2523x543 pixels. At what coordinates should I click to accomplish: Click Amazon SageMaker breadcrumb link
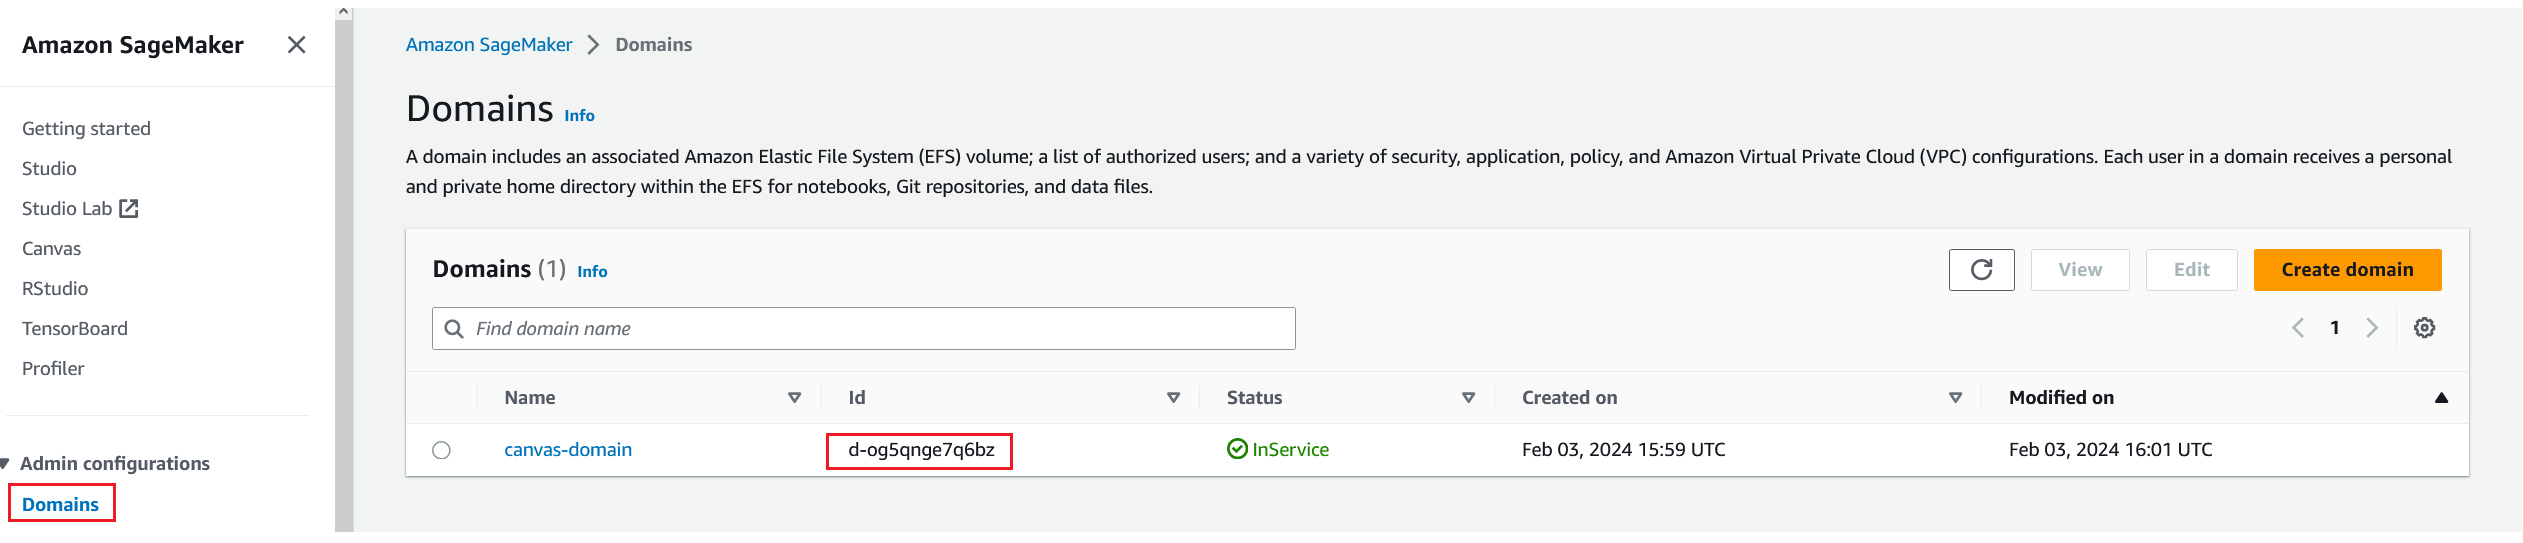(x=489, y=45)
